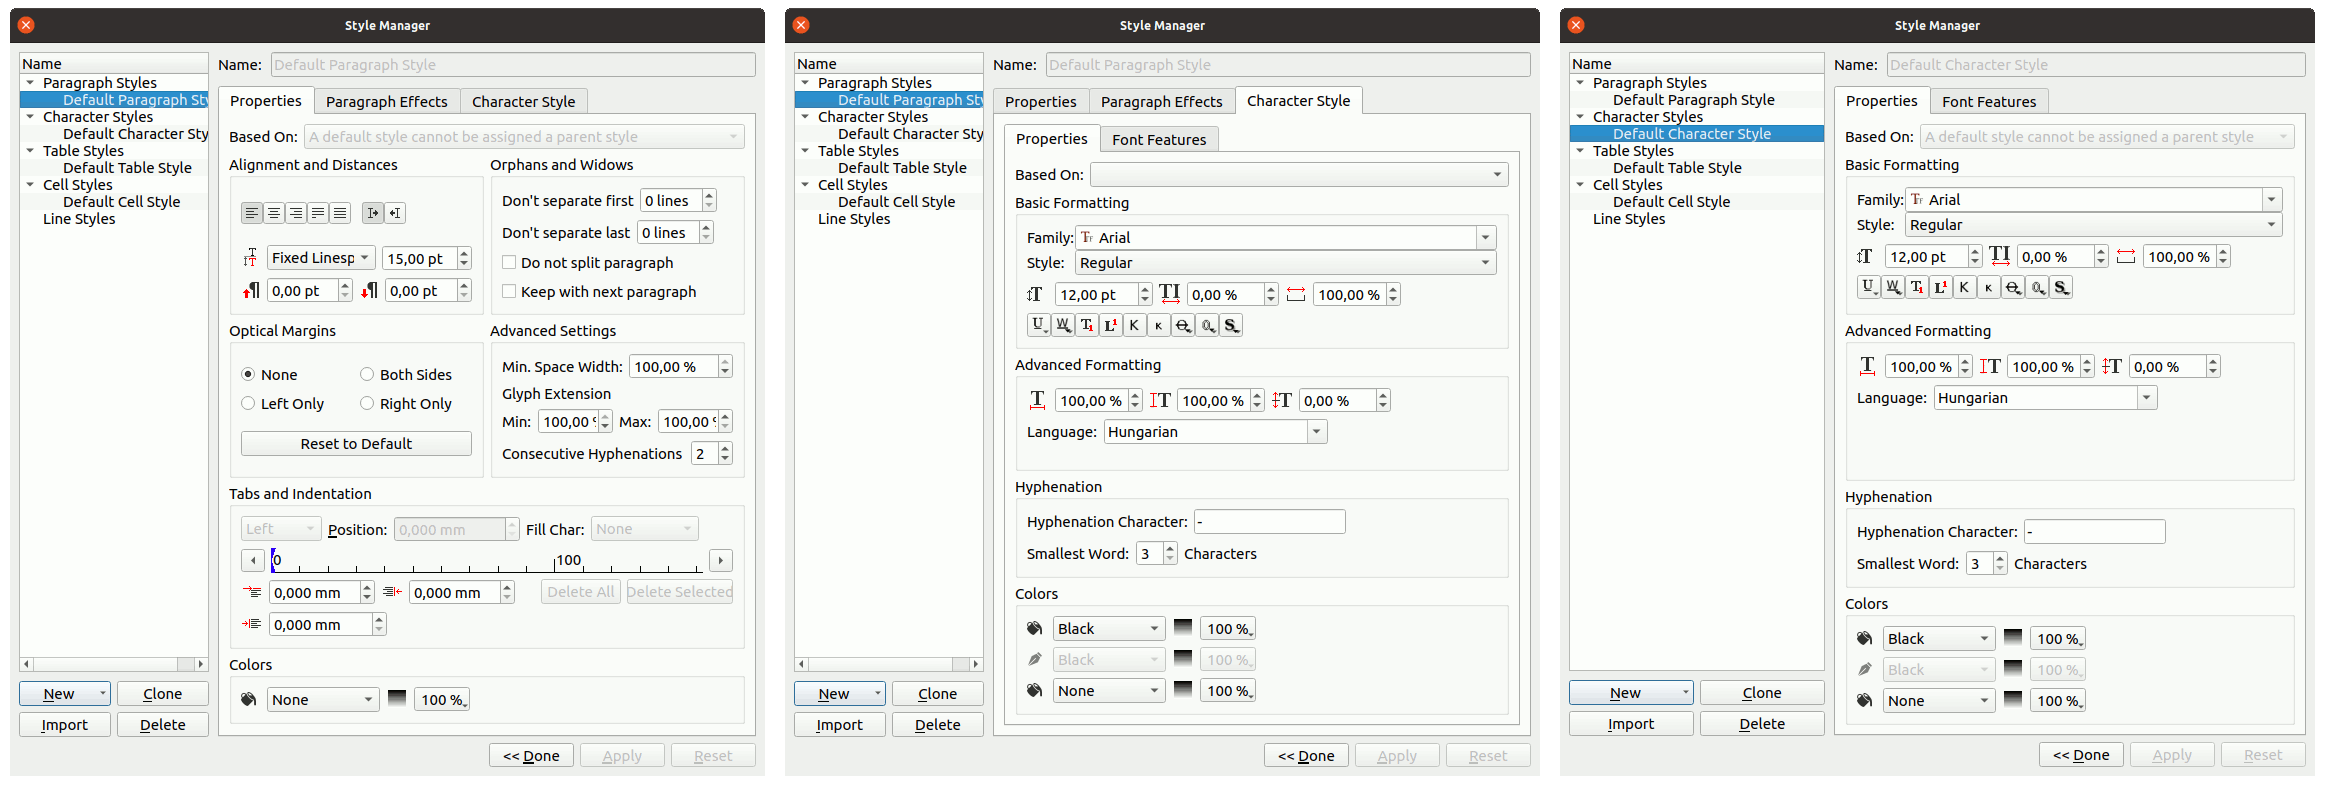Toggle Underline in middle panel's formatting row
Viewport: 2325px width, 786px height.
tap(1039, 325)
